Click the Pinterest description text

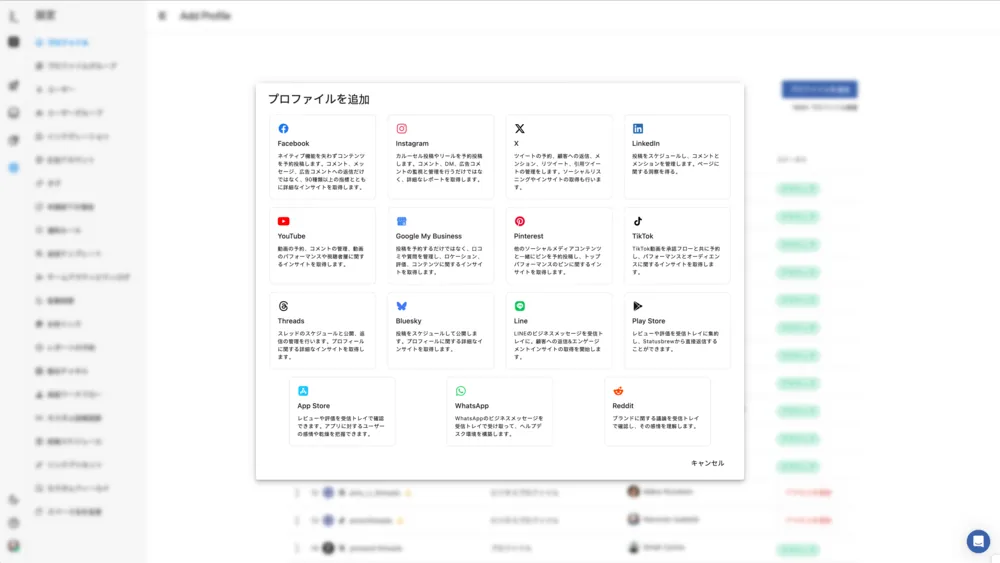557,260
